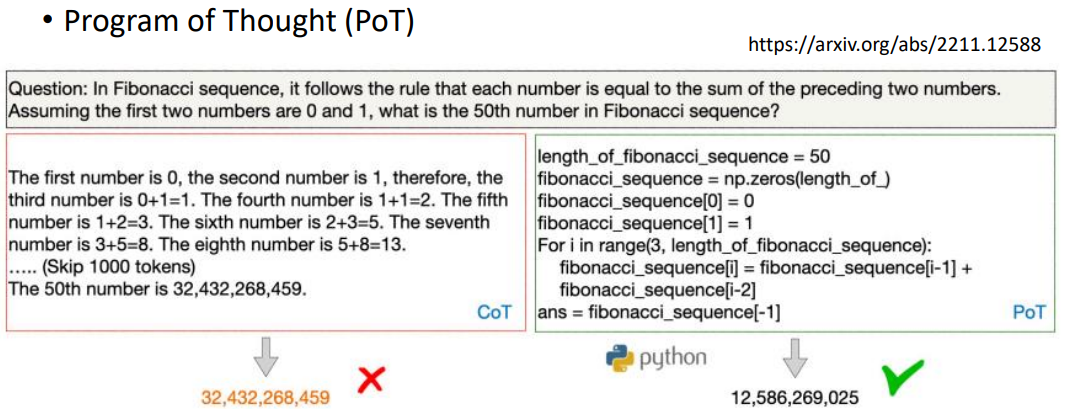
Task: Open the arxiv.org/abs/2211.12588 link
Action: click(x=894, y=45)
